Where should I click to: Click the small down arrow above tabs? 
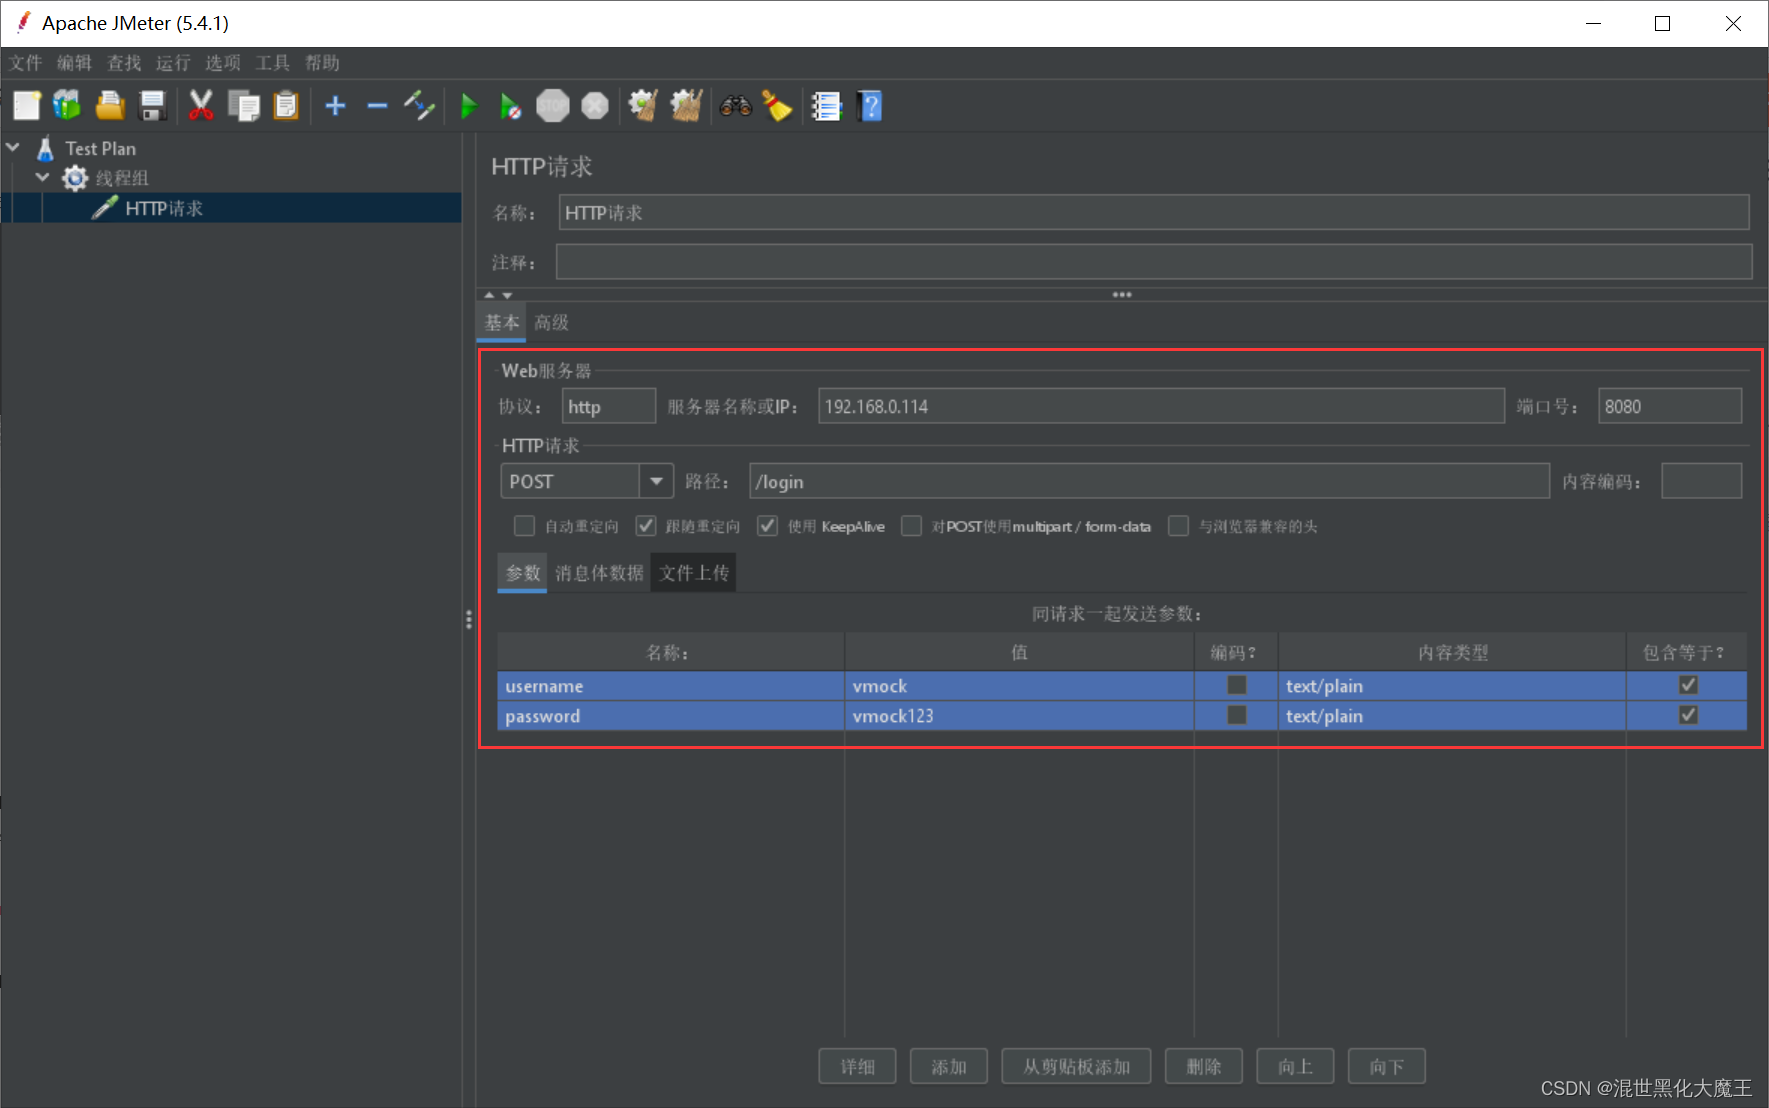pos(507,295)
